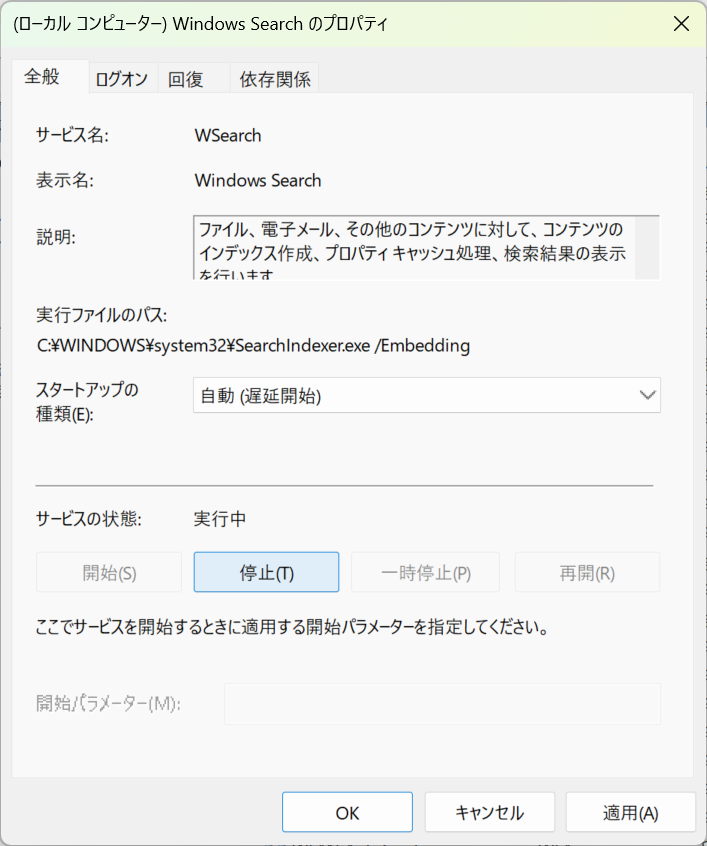Switch to the 全般 tab
Screen dimensions: 707x846
(x=50, y=77)
